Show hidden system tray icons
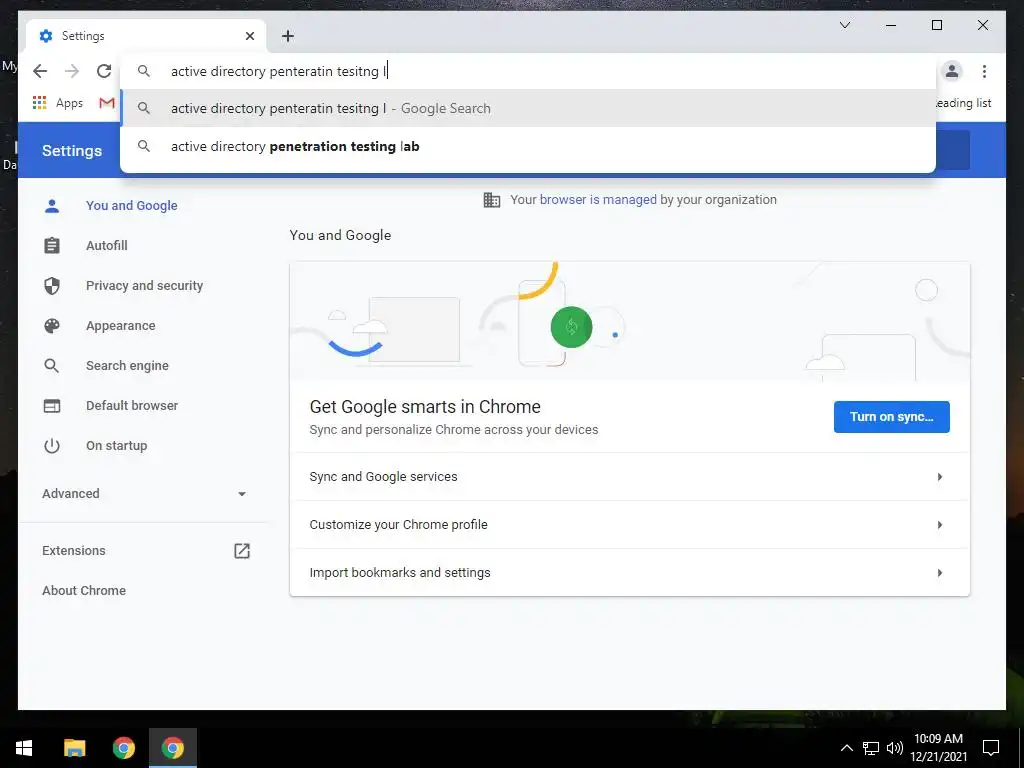 846,748
